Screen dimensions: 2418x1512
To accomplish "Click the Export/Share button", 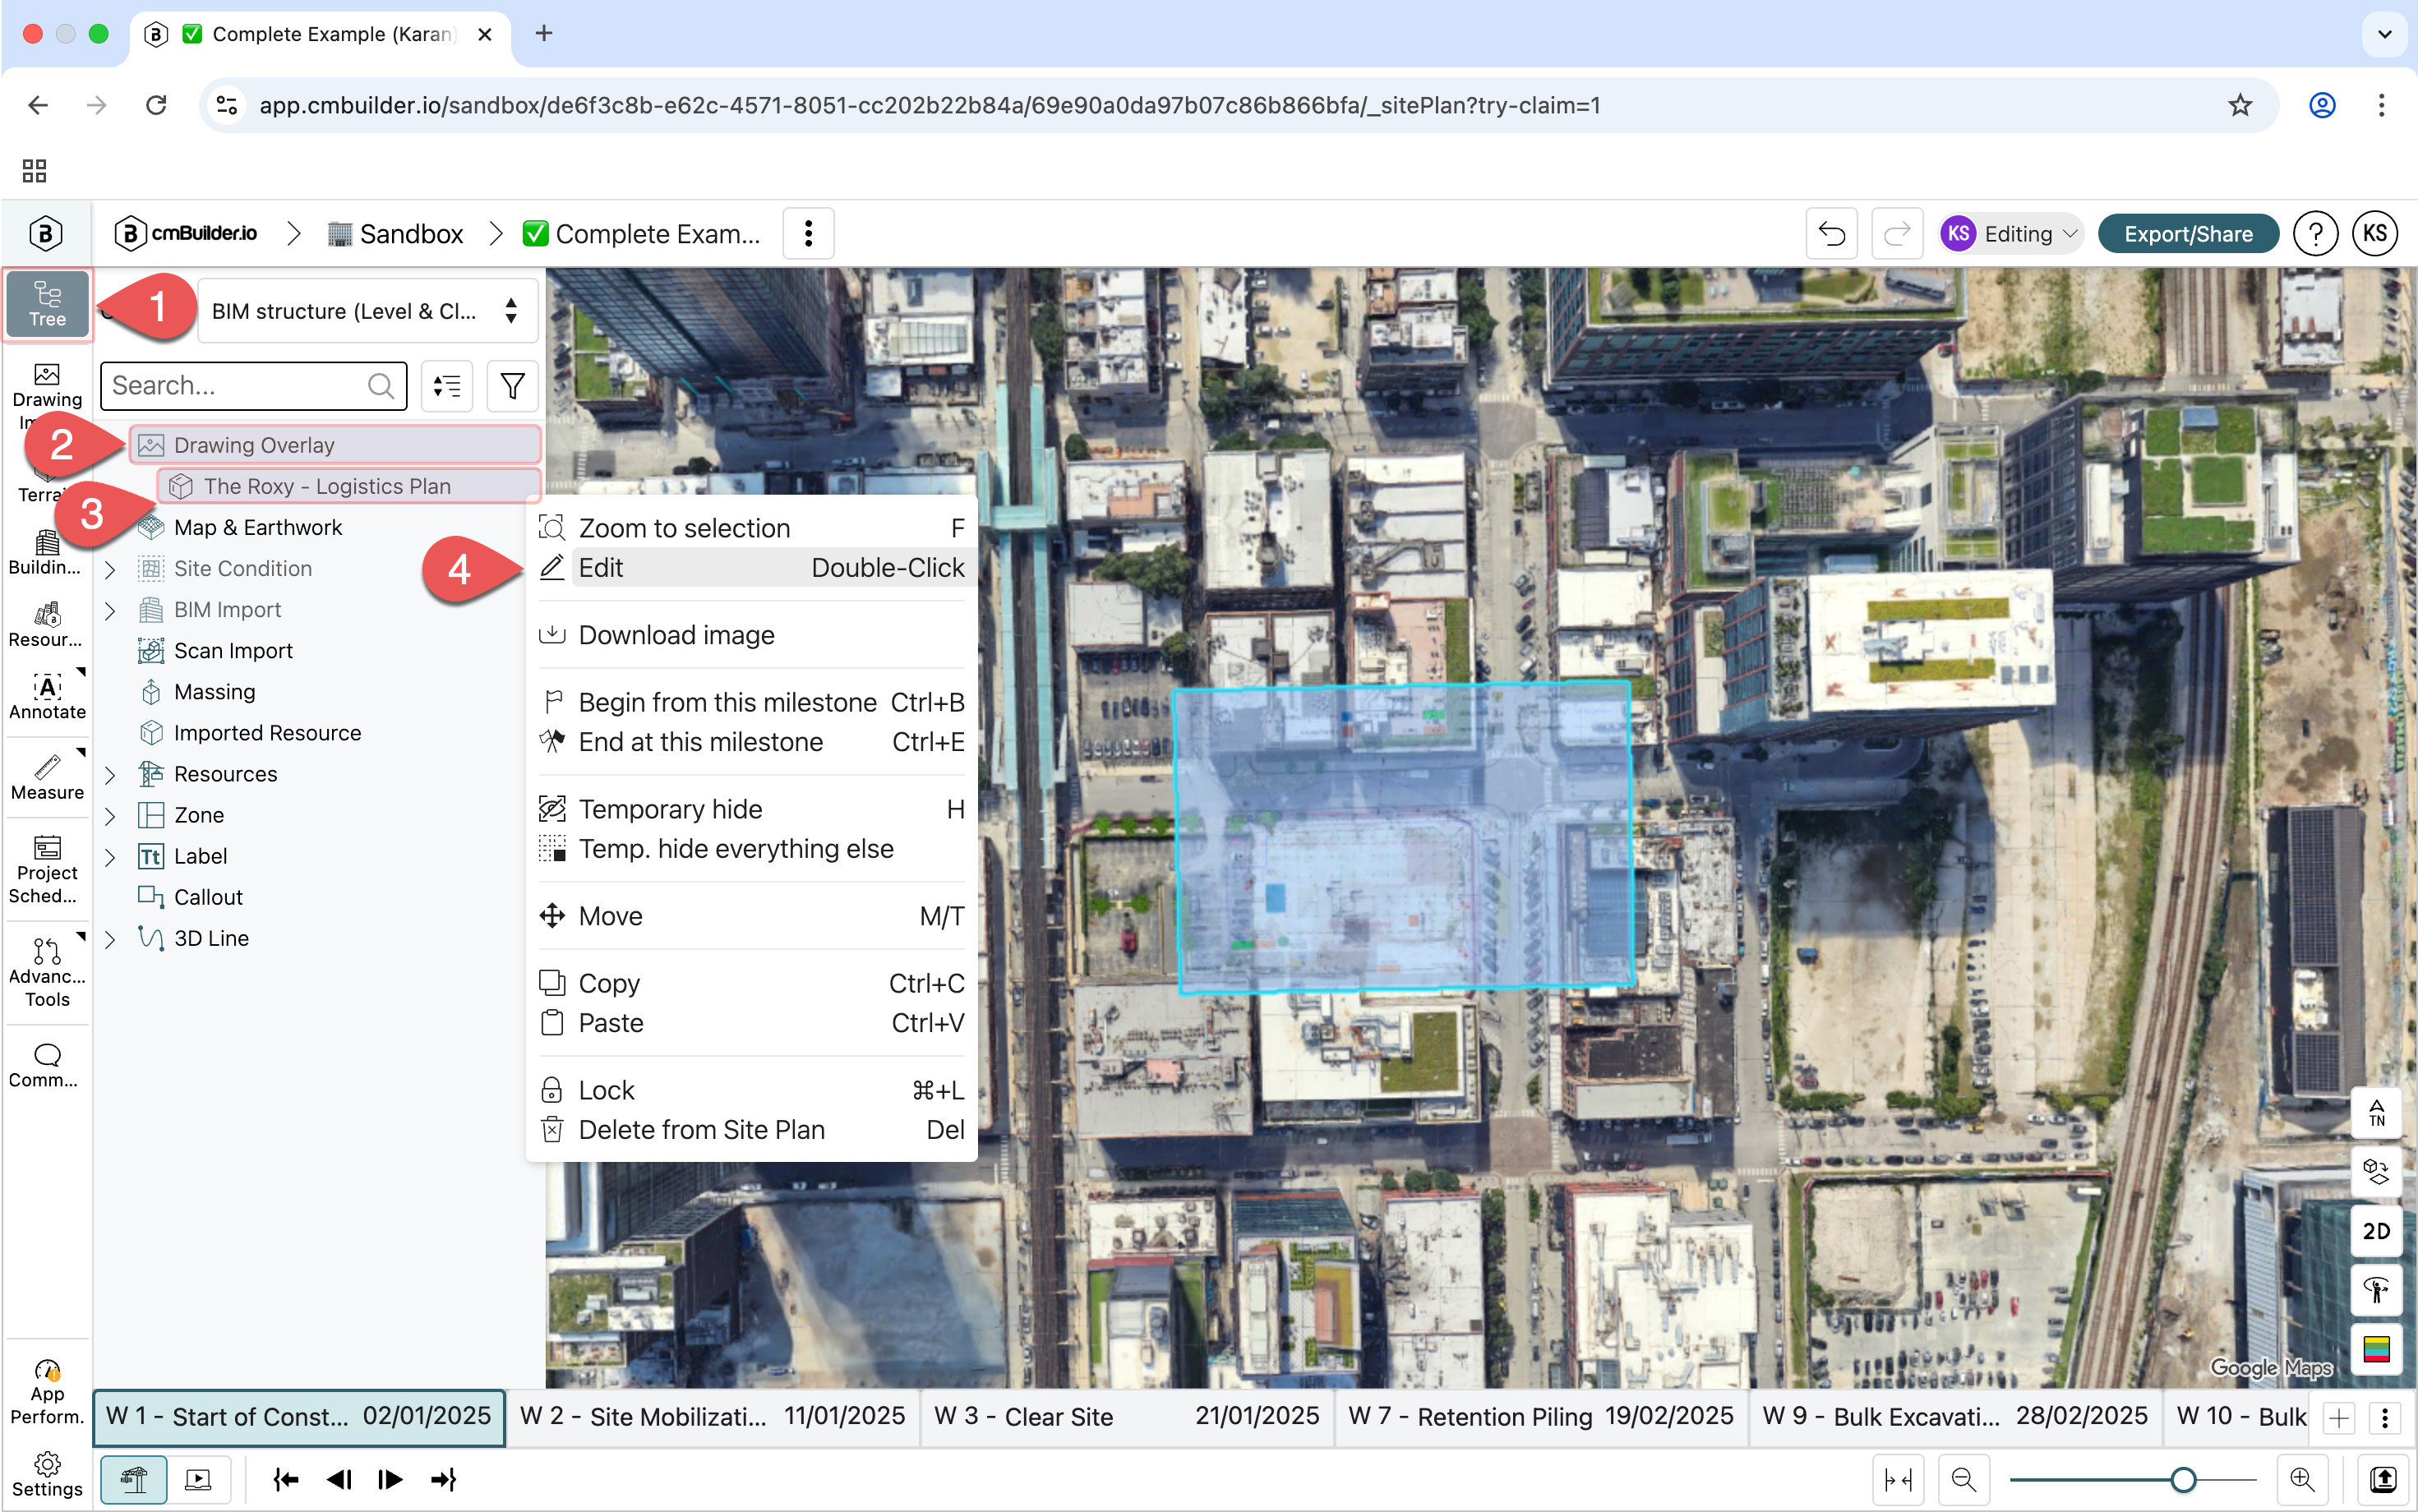I will point(2187,234).
